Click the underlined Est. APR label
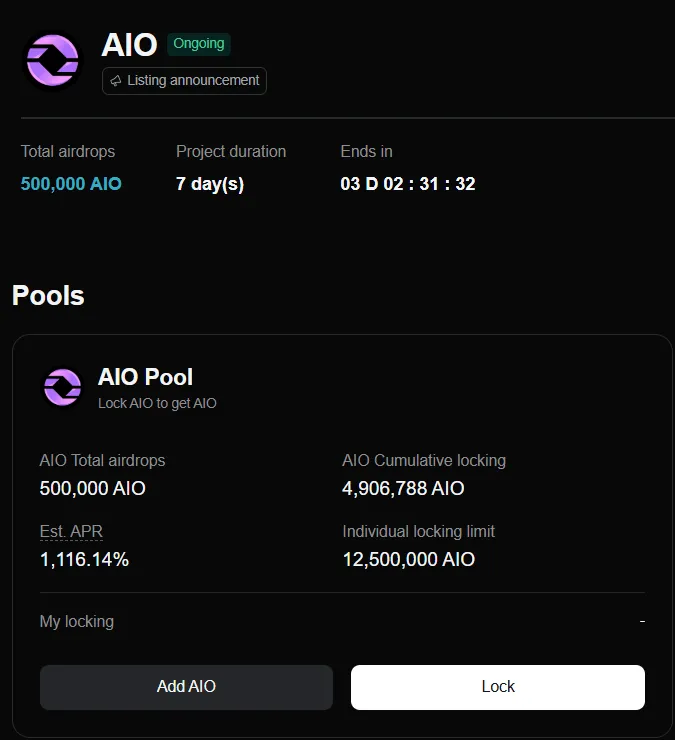Screen dimensions: 675x740 71,531
